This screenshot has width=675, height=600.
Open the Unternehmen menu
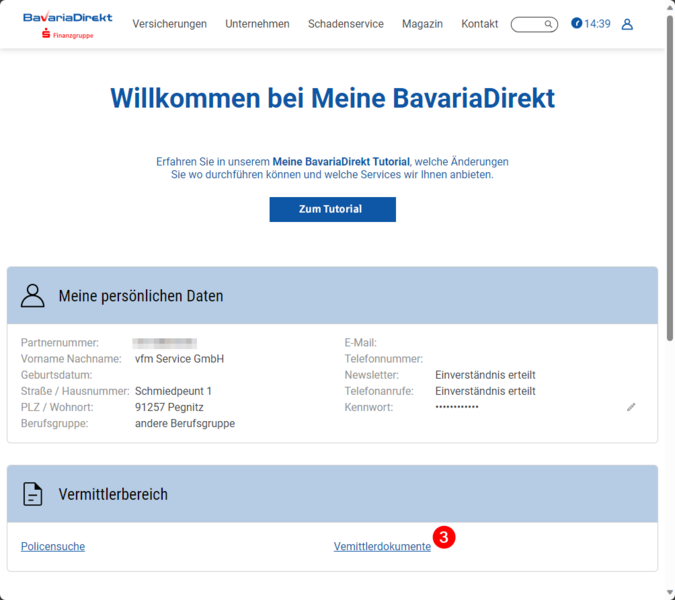tap(257, 24)
